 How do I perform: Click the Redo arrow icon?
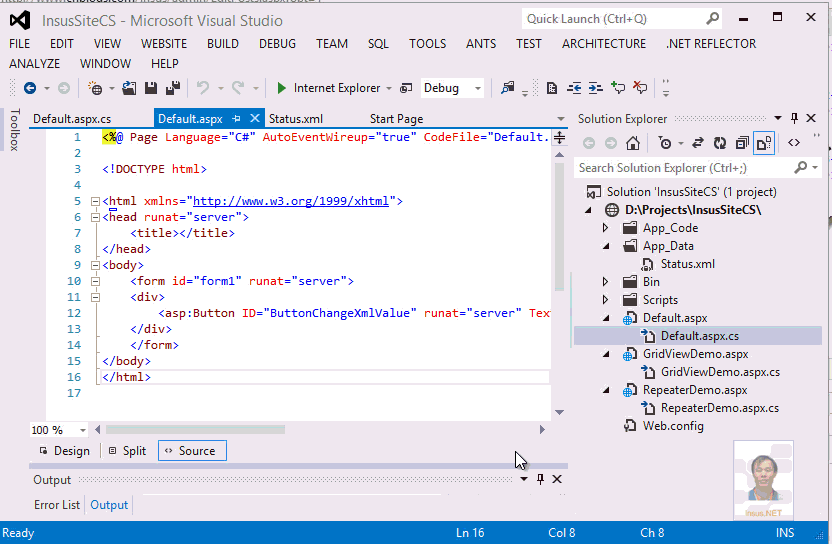[238, 88]
